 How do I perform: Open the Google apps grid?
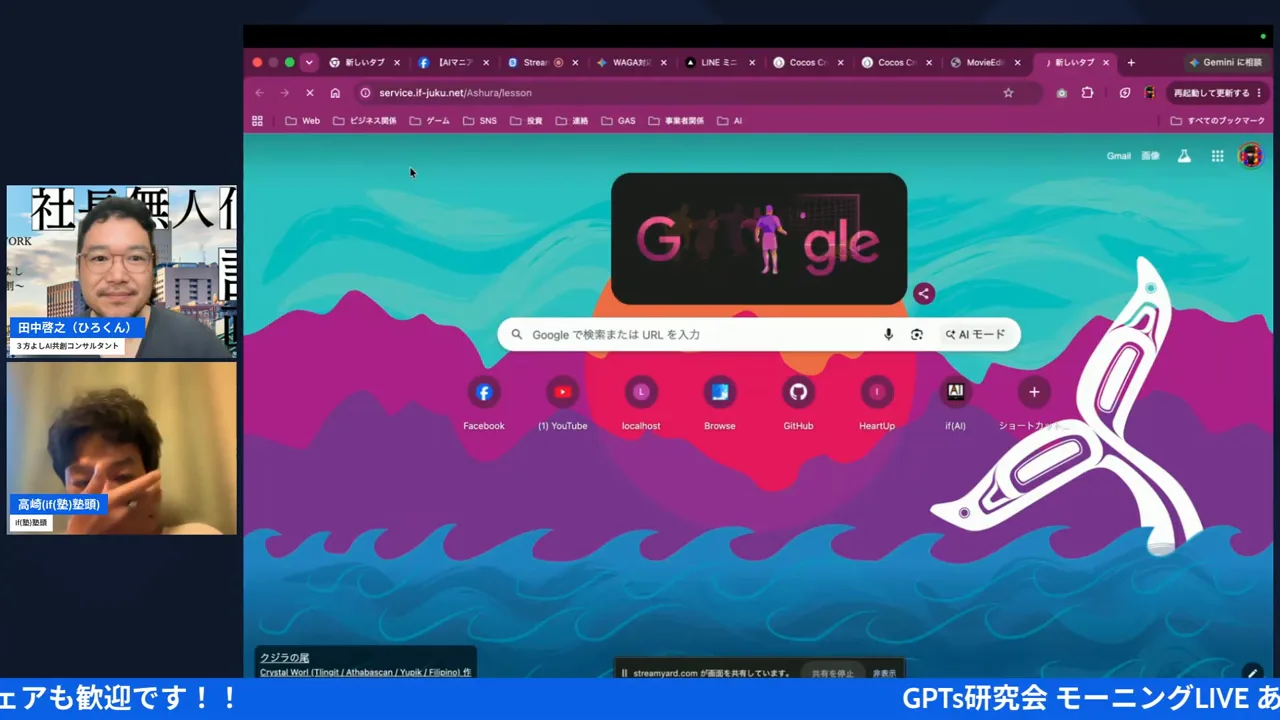tap(1217, 156)
